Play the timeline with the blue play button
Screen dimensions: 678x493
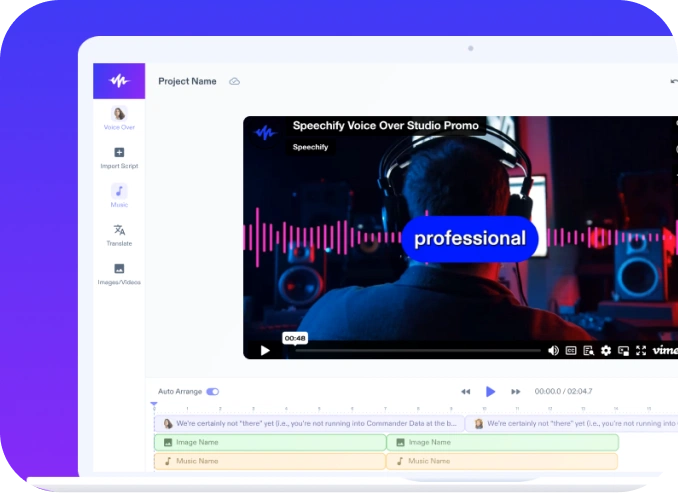pos(490,391)
